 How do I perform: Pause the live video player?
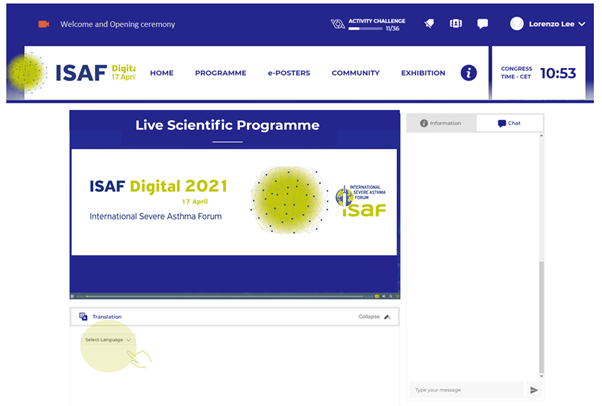(73, 296)
